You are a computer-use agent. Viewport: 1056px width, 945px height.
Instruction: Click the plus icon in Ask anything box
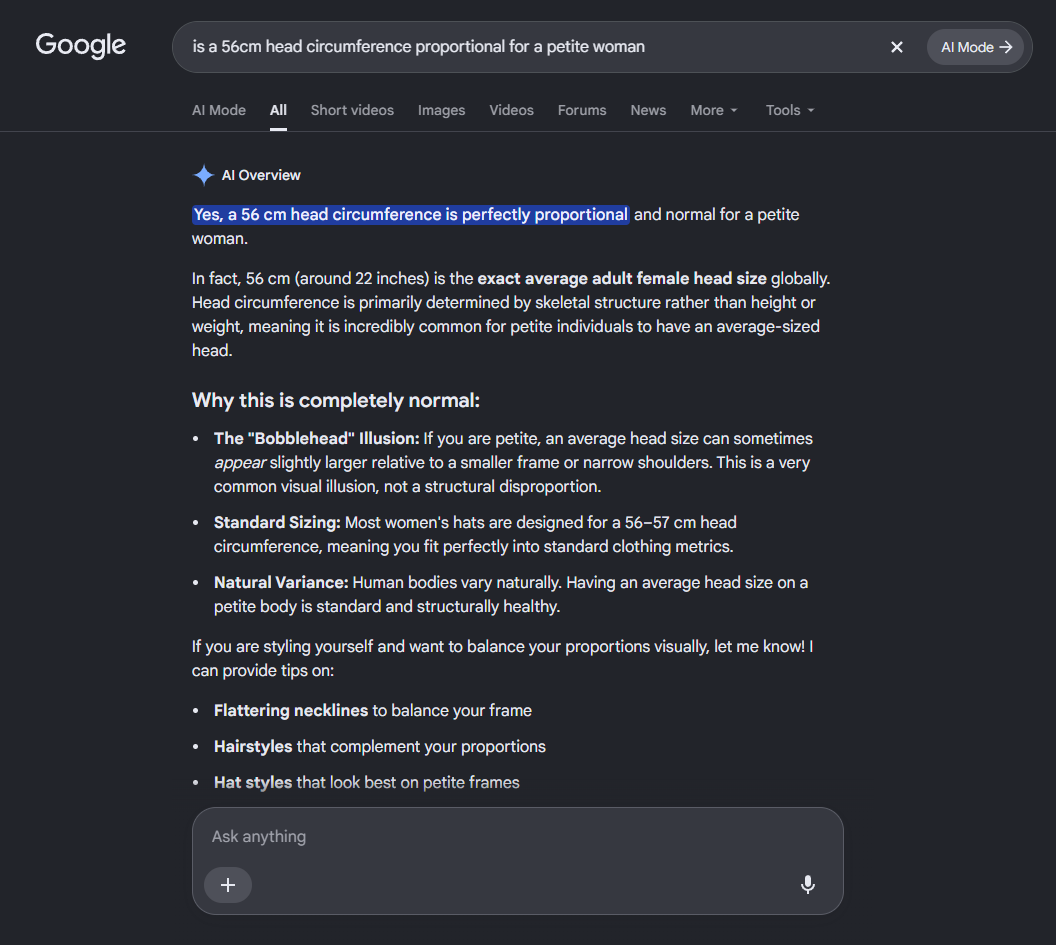coord(228,884)
